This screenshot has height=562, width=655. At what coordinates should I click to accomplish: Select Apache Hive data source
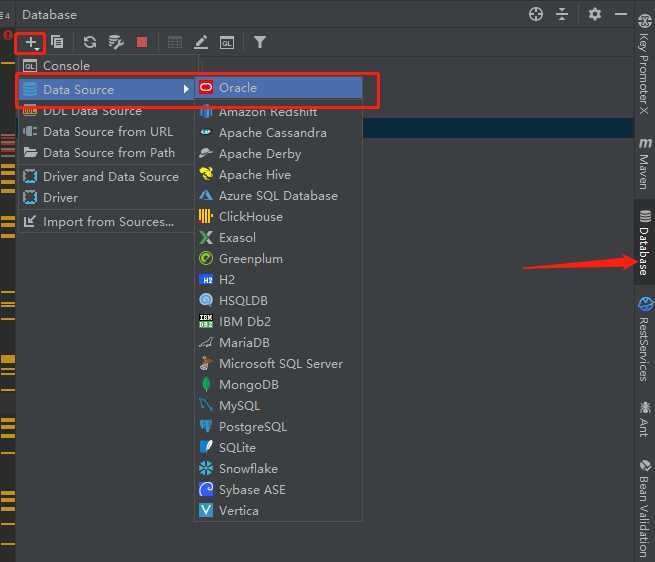click(279, 175)
